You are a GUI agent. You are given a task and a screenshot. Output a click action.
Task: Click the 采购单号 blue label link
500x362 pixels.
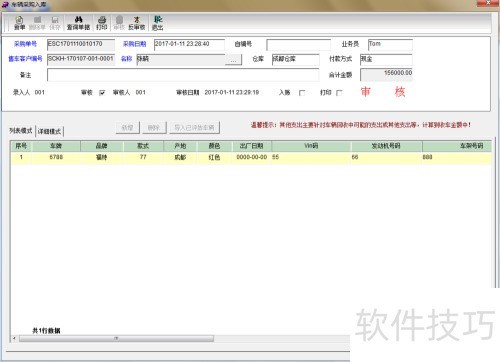pyautogui.click(x=25, y=44)
